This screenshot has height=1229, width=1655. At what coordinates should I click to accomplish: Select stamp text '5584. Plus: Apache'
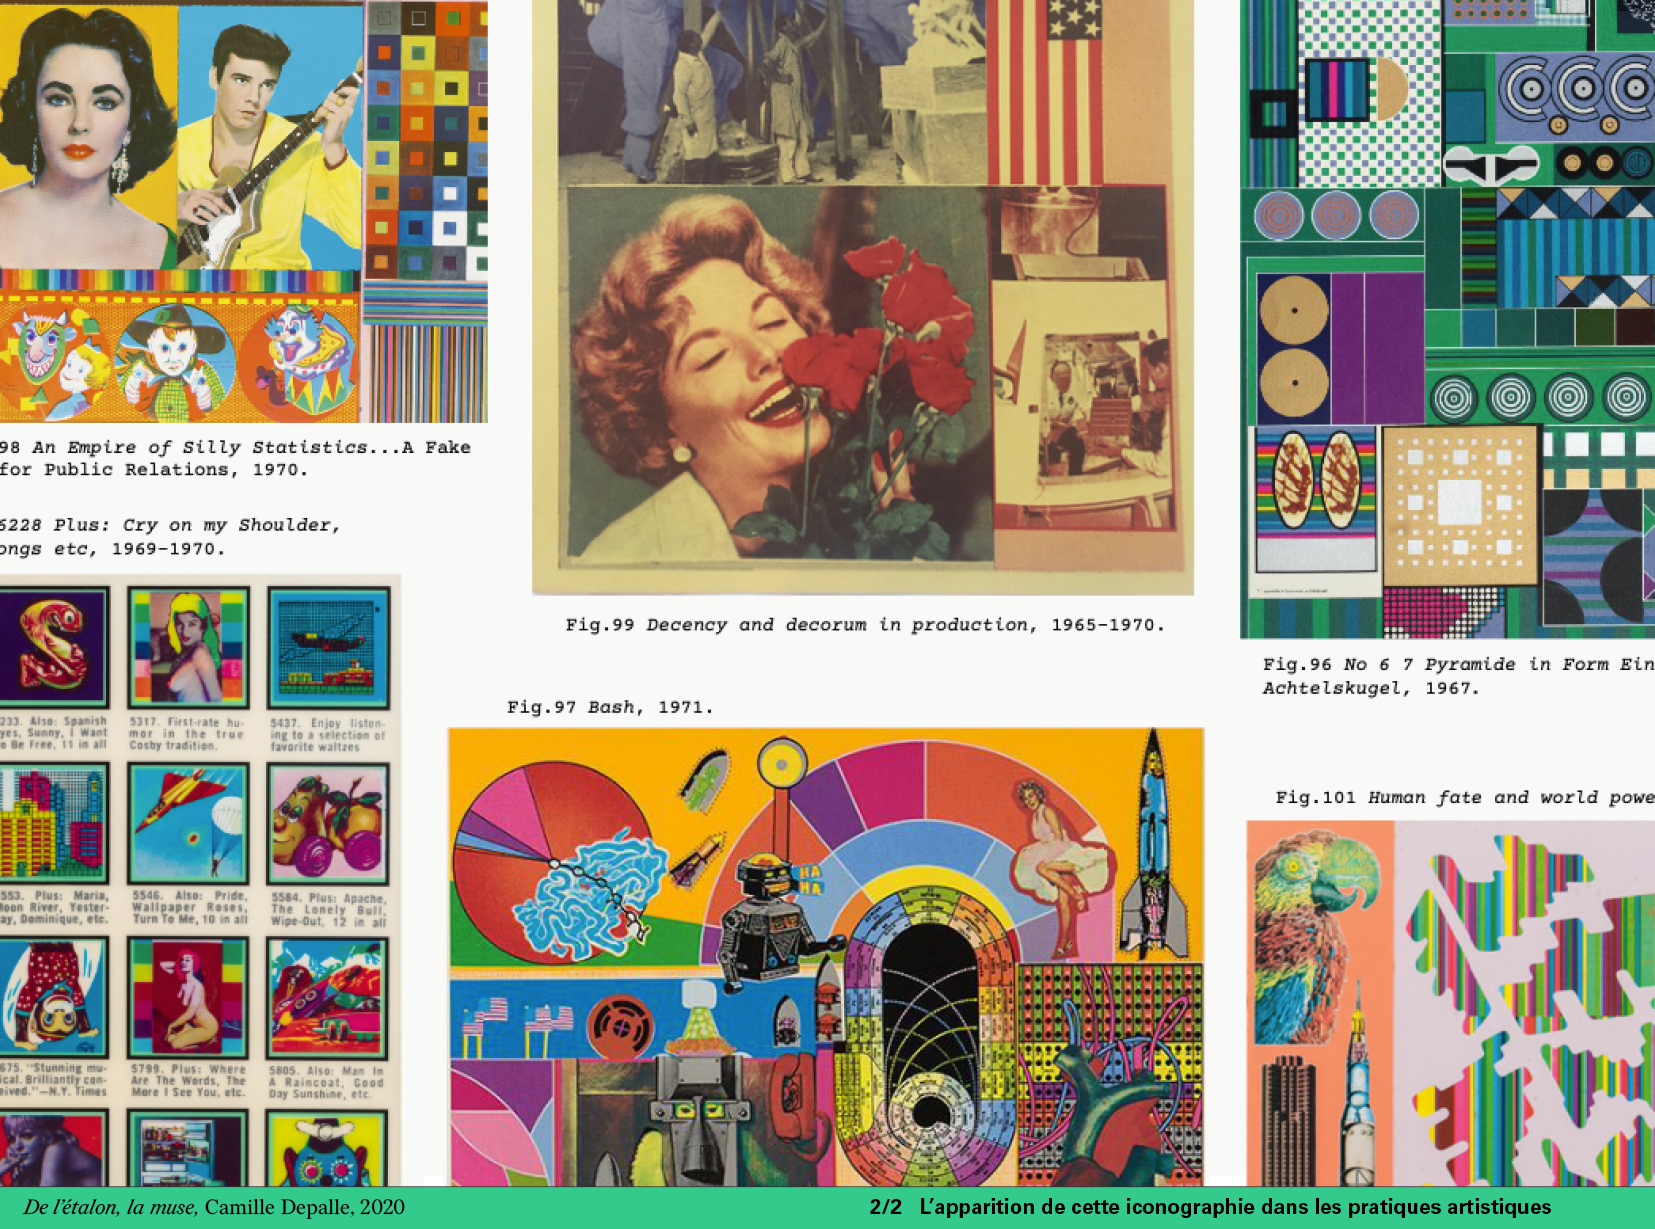(x=329, y=909)
